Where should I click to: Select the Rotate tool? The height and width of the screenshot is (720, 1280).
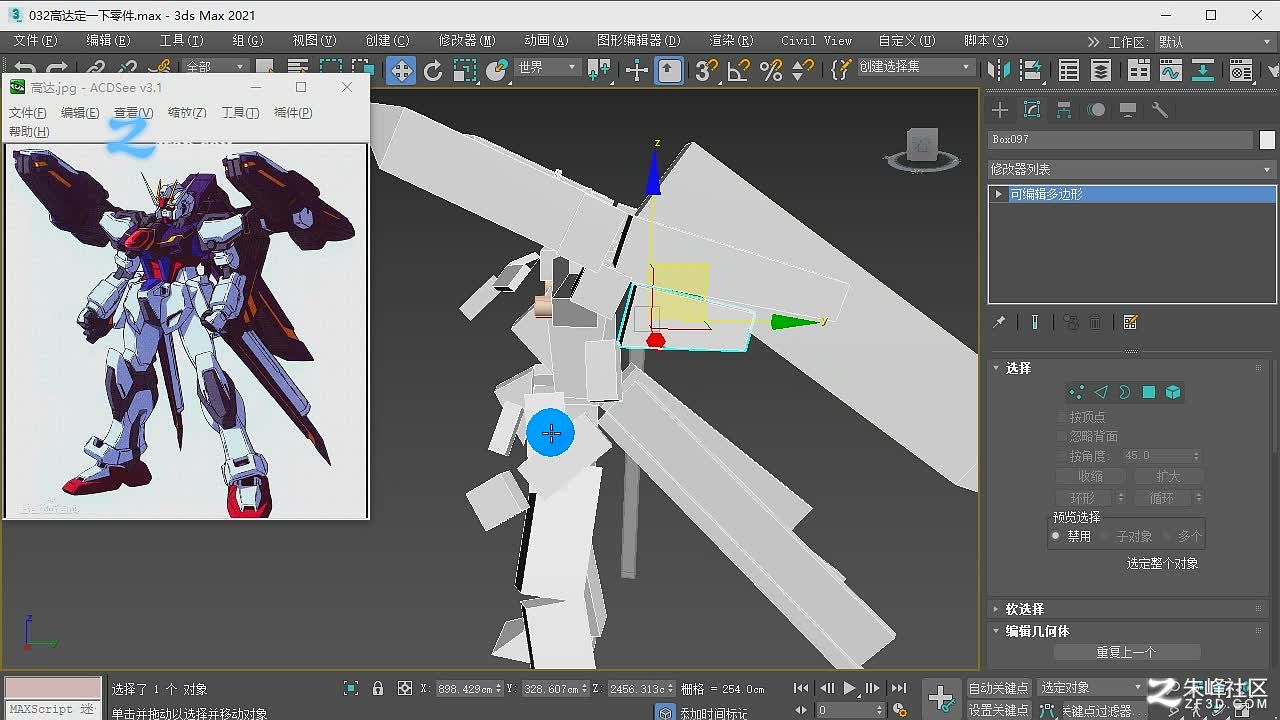(x=433, y=70)
